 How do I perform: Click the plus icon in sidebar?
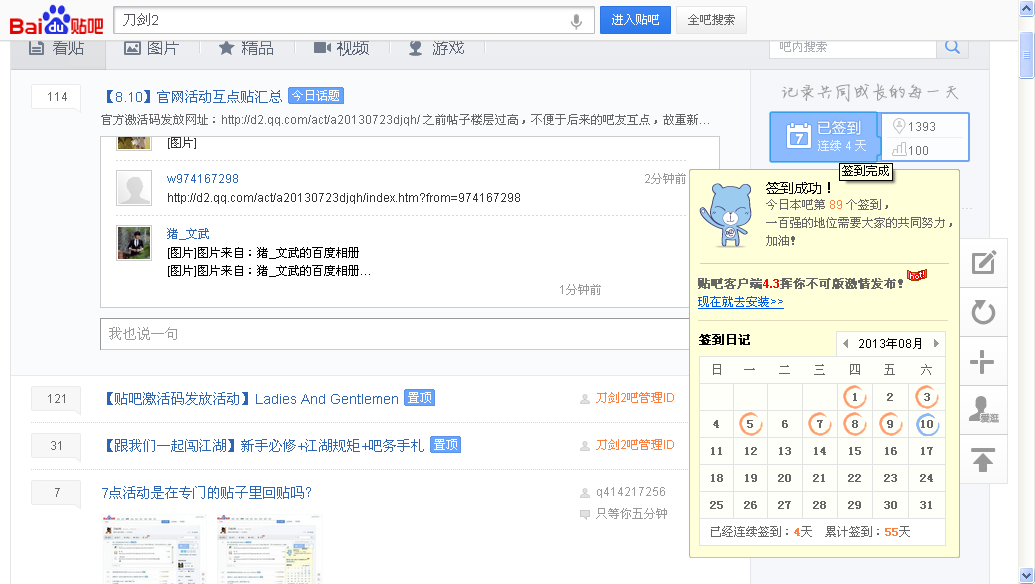pos(982,362)
